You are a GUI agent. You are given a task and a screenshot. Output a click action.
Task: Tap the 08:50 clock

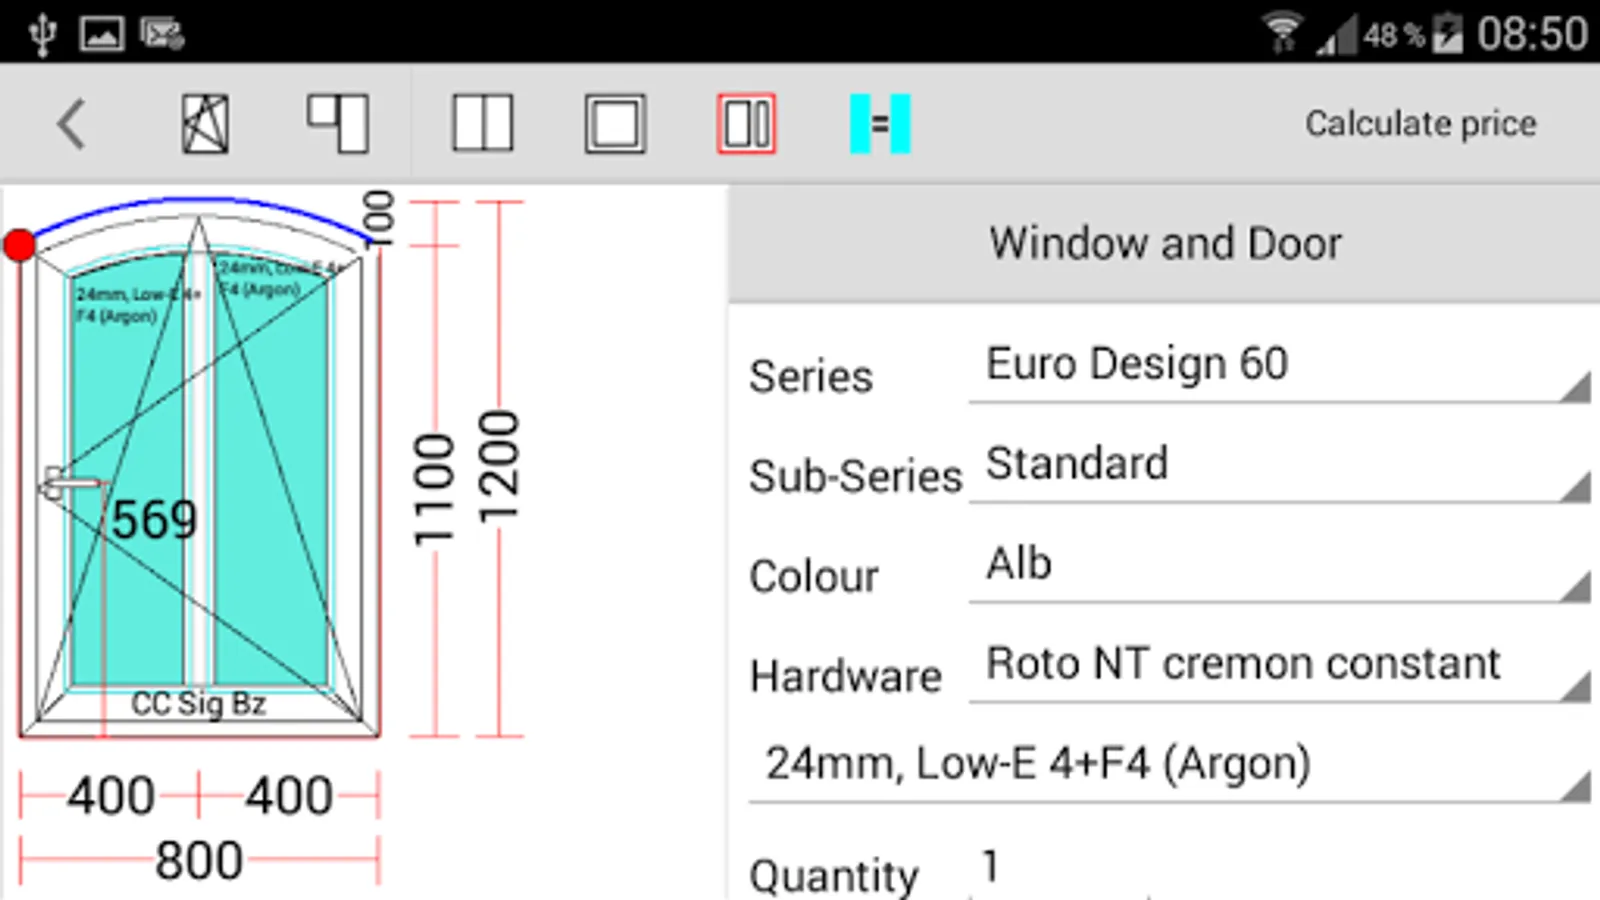pos(1532,34)
